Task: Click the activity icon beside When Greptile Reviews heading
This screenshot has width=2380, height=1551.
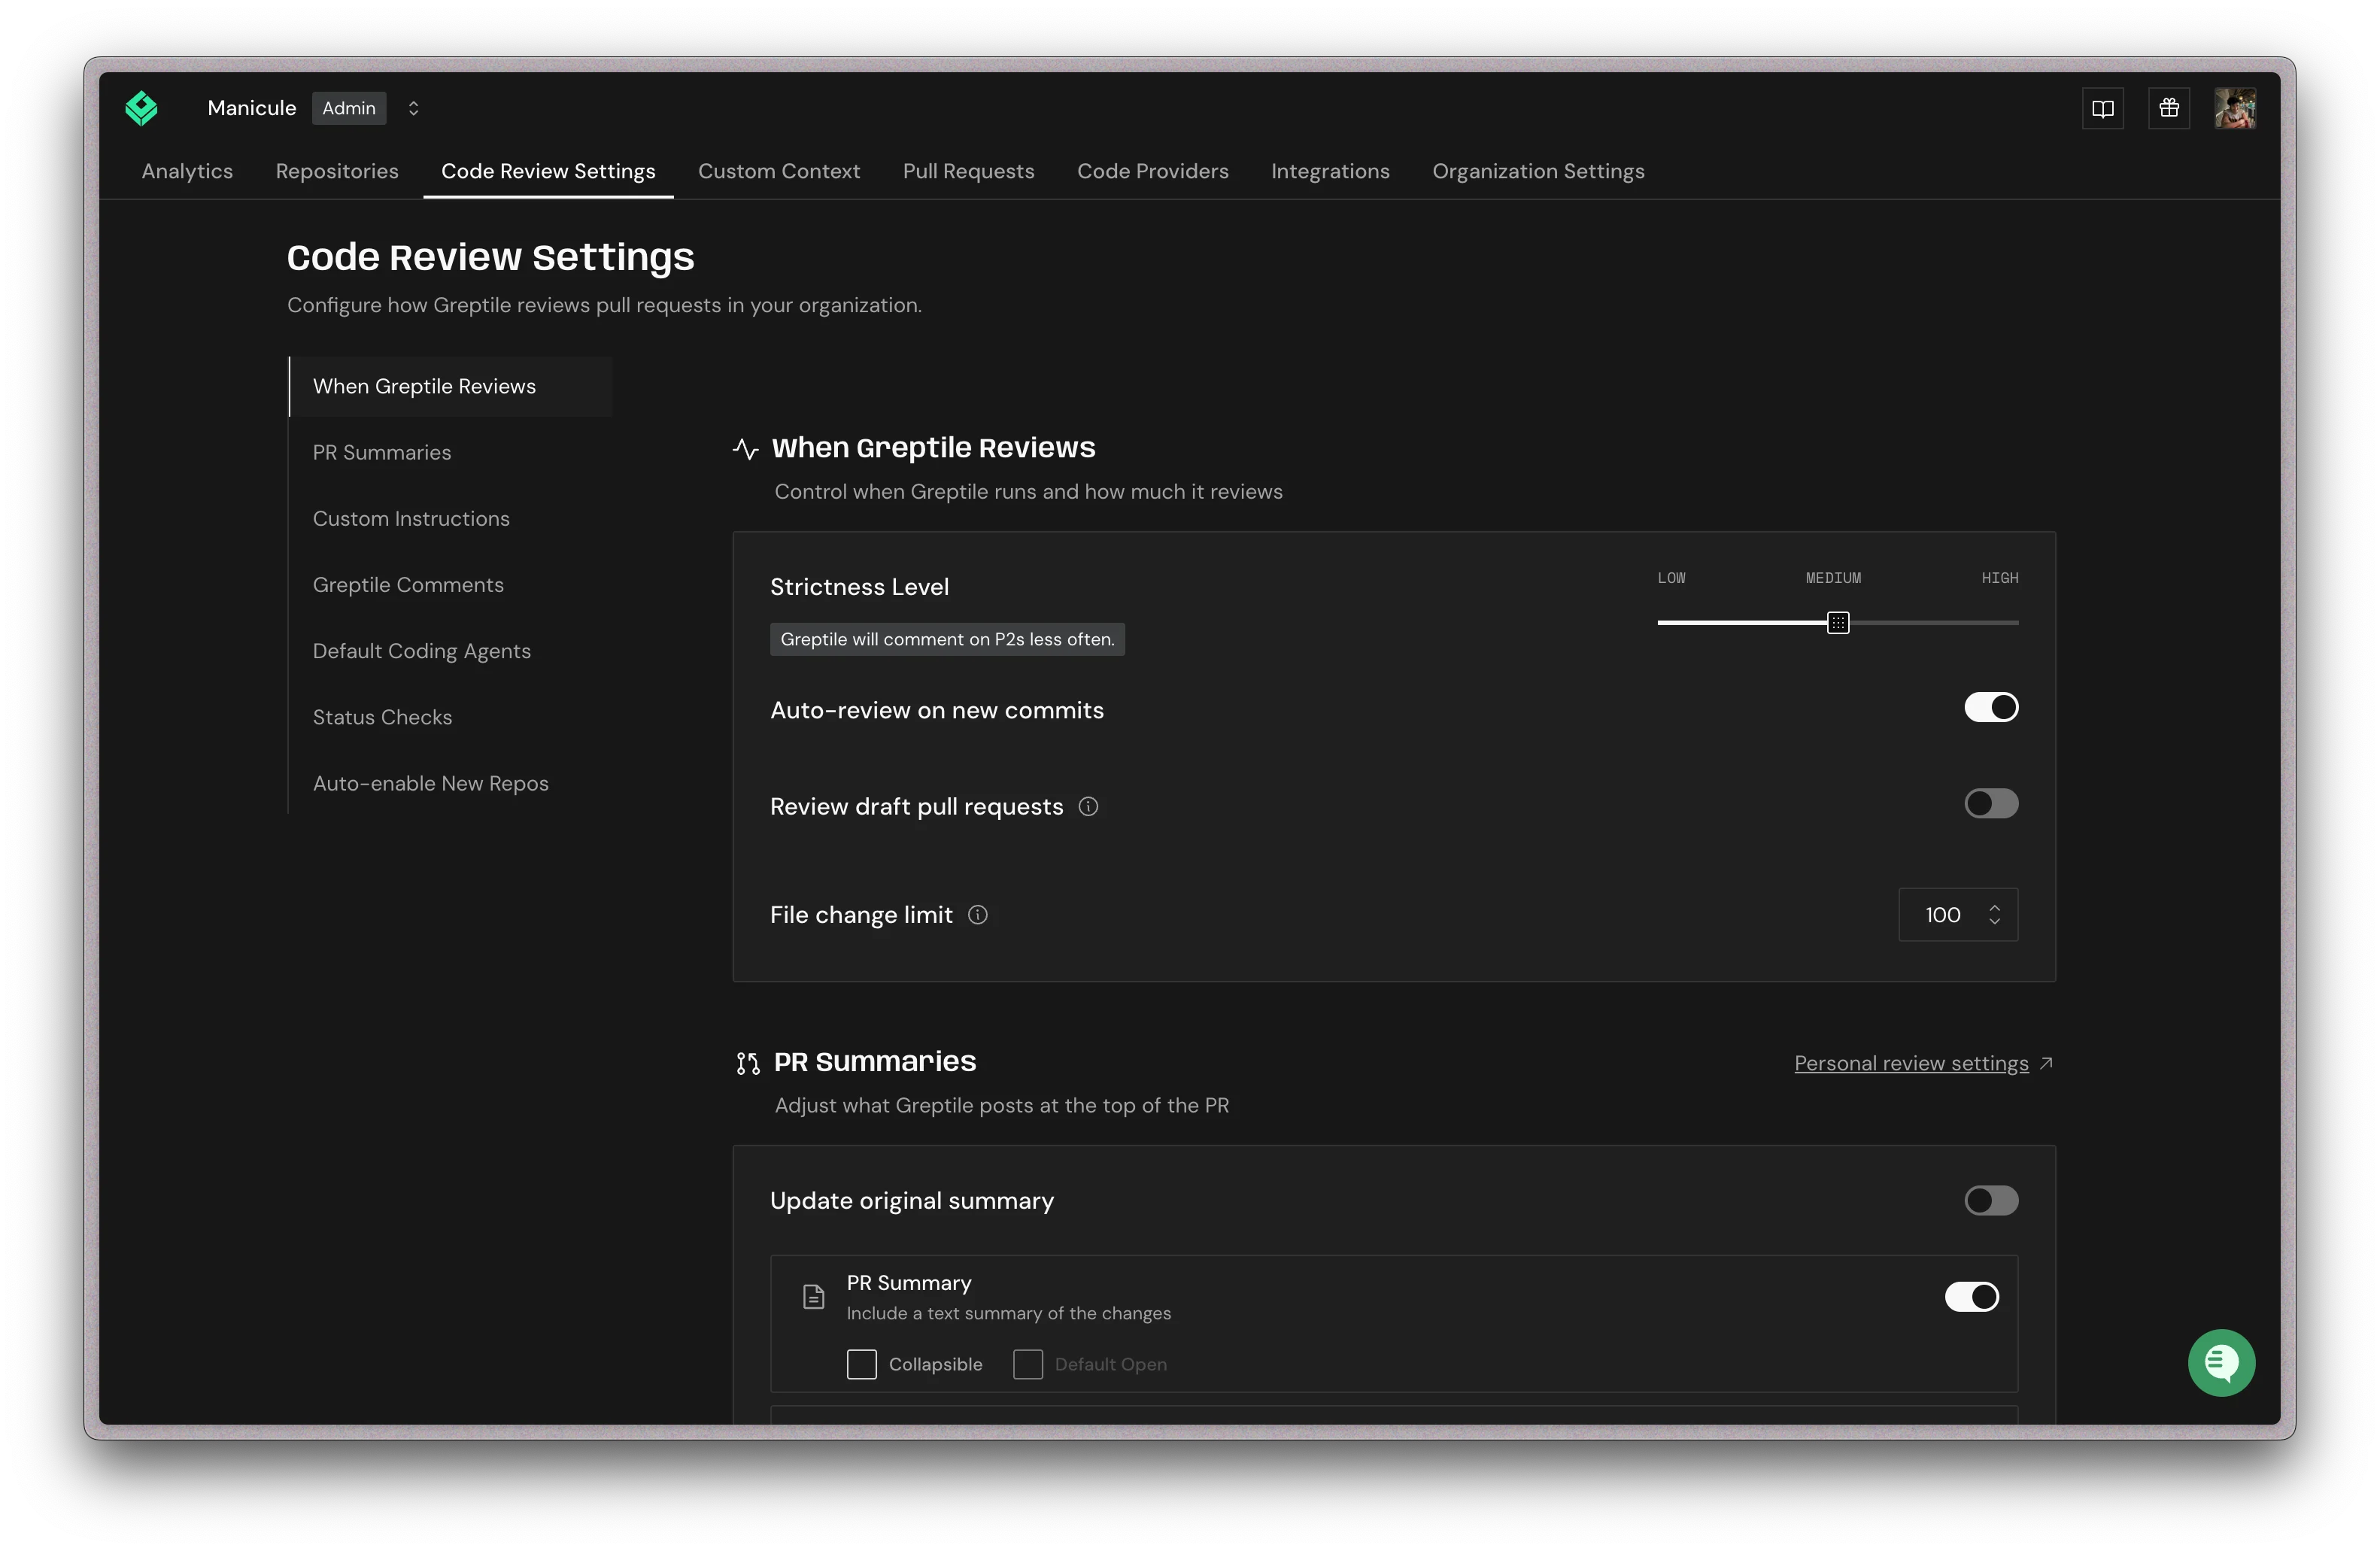Action: (x=746, y=449)
